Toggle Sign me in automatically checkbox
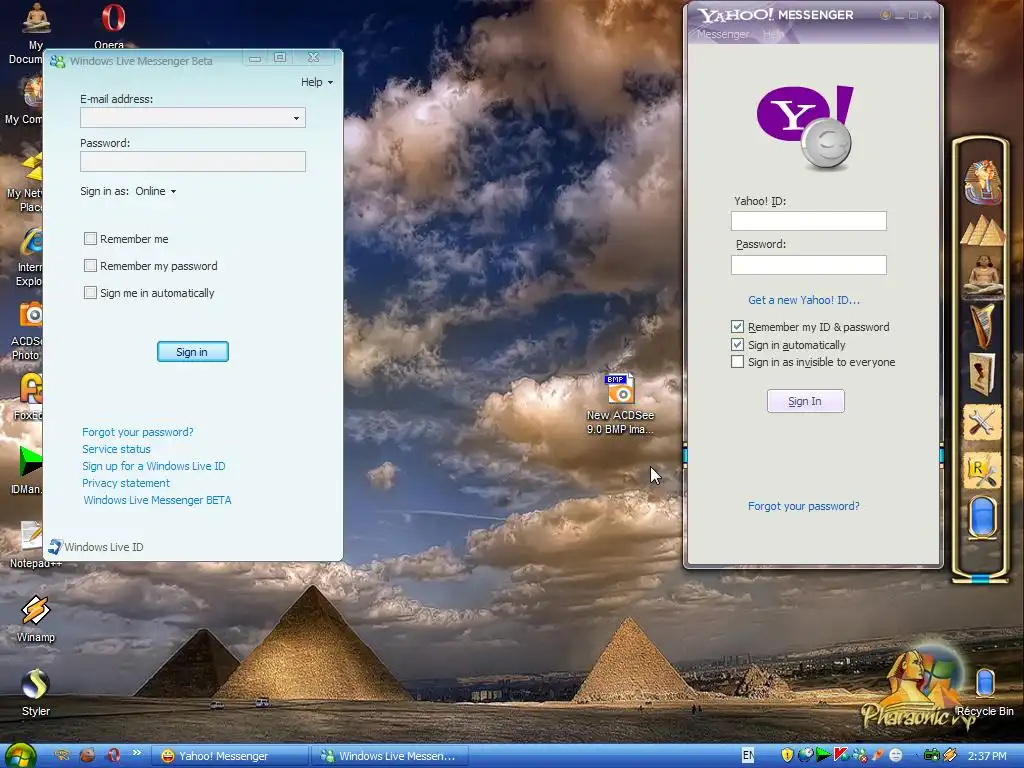1024x768 pixels. 90,293
